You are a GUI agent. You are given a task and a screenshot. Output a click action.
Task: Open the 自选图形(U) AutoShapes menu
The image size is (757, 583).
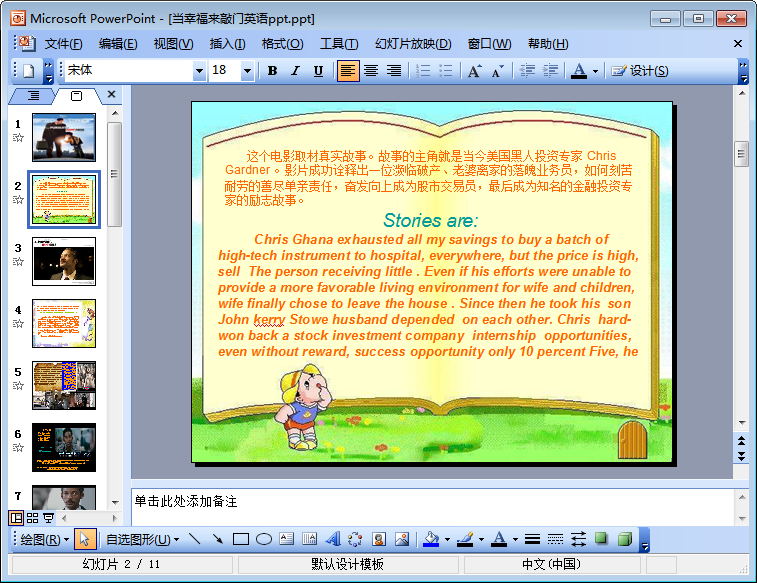point(142,540)
